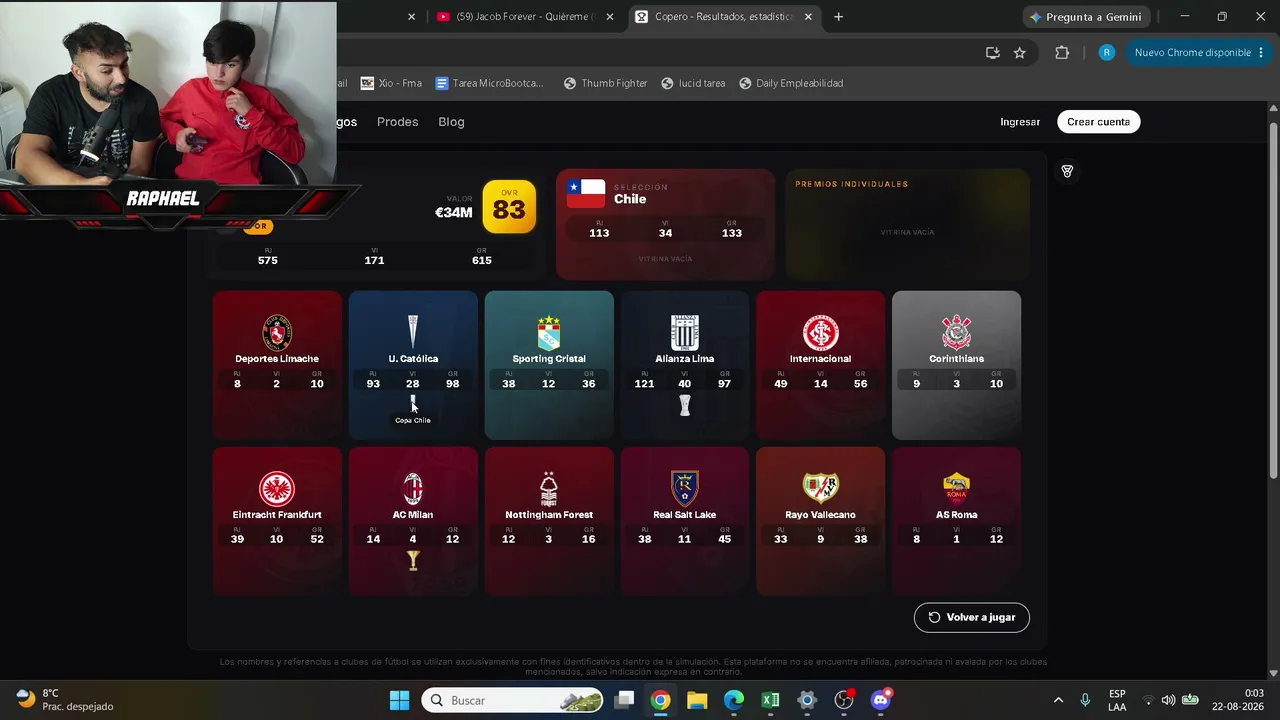Click the microphone icon in system tray
The width and height of the screenshot is (1280, 720).
[1085, 700]
